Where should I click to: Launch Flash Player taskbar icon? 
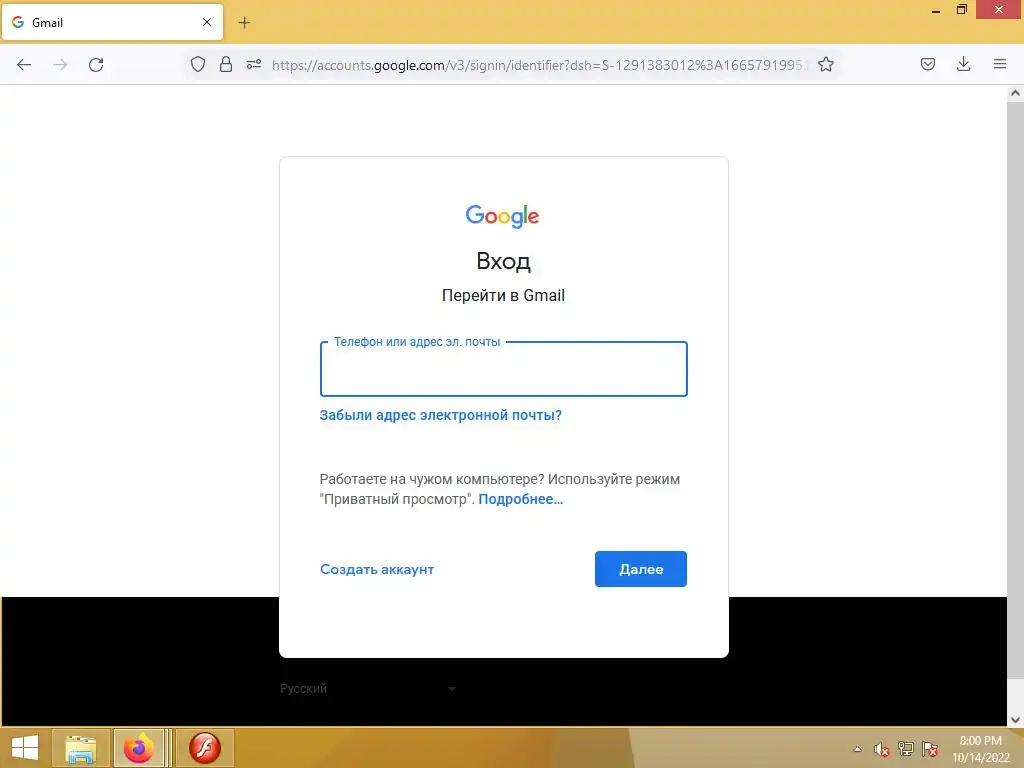(204, 748)
